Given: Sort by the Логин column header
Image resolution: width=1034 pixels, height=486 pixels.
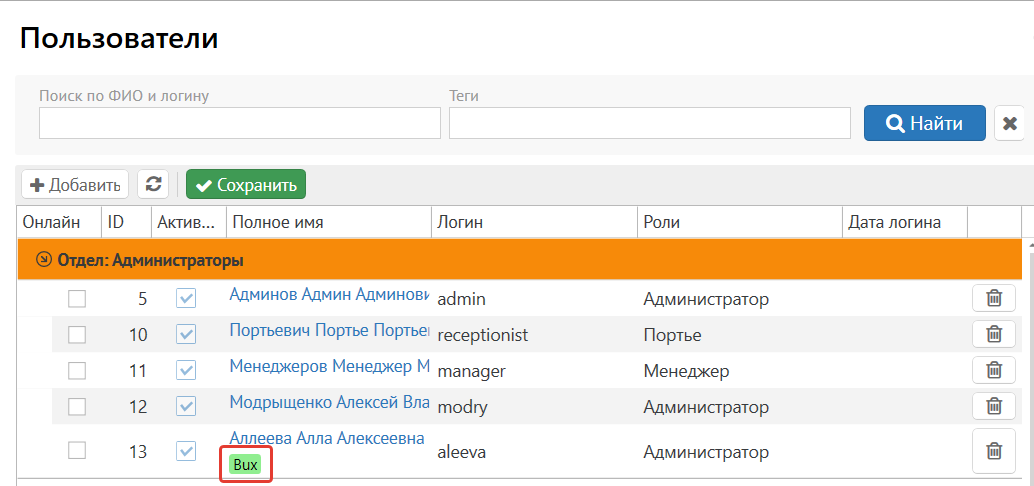Looking at the screenshot, I should [x=461, y=222].
